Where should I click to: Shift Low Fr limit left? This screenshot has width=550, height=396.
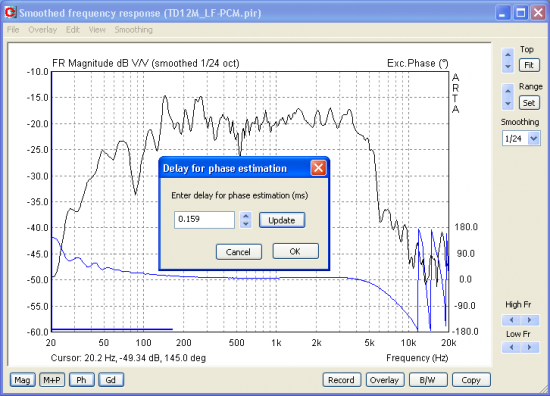pyautogui.click(x=512, y=347)
